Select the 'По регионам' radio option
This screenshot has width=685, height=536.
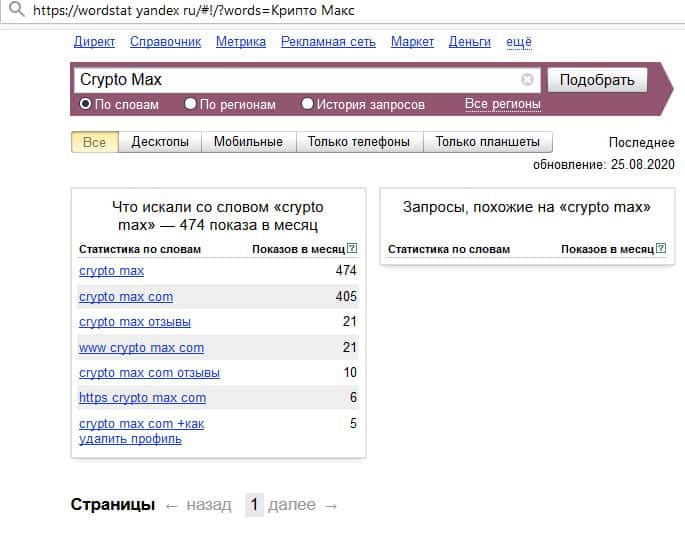[x=190, y=104]
